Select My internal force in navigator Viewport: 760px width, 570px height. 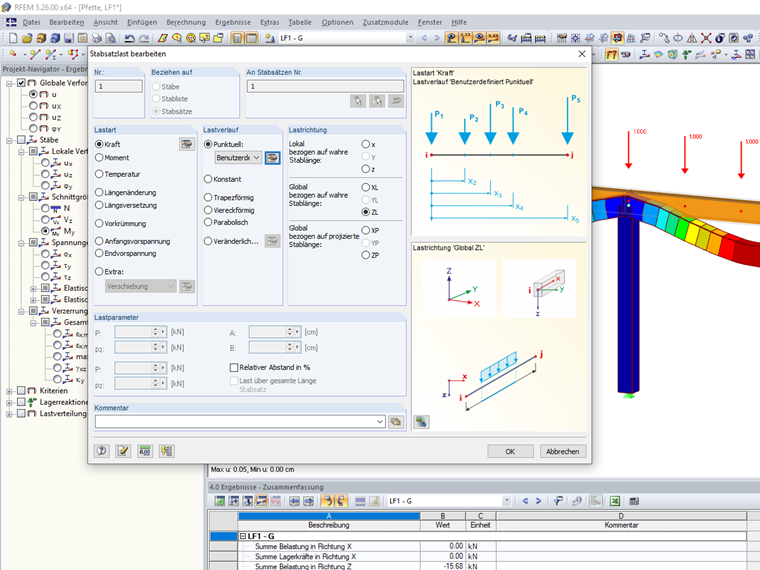[45, 231]
